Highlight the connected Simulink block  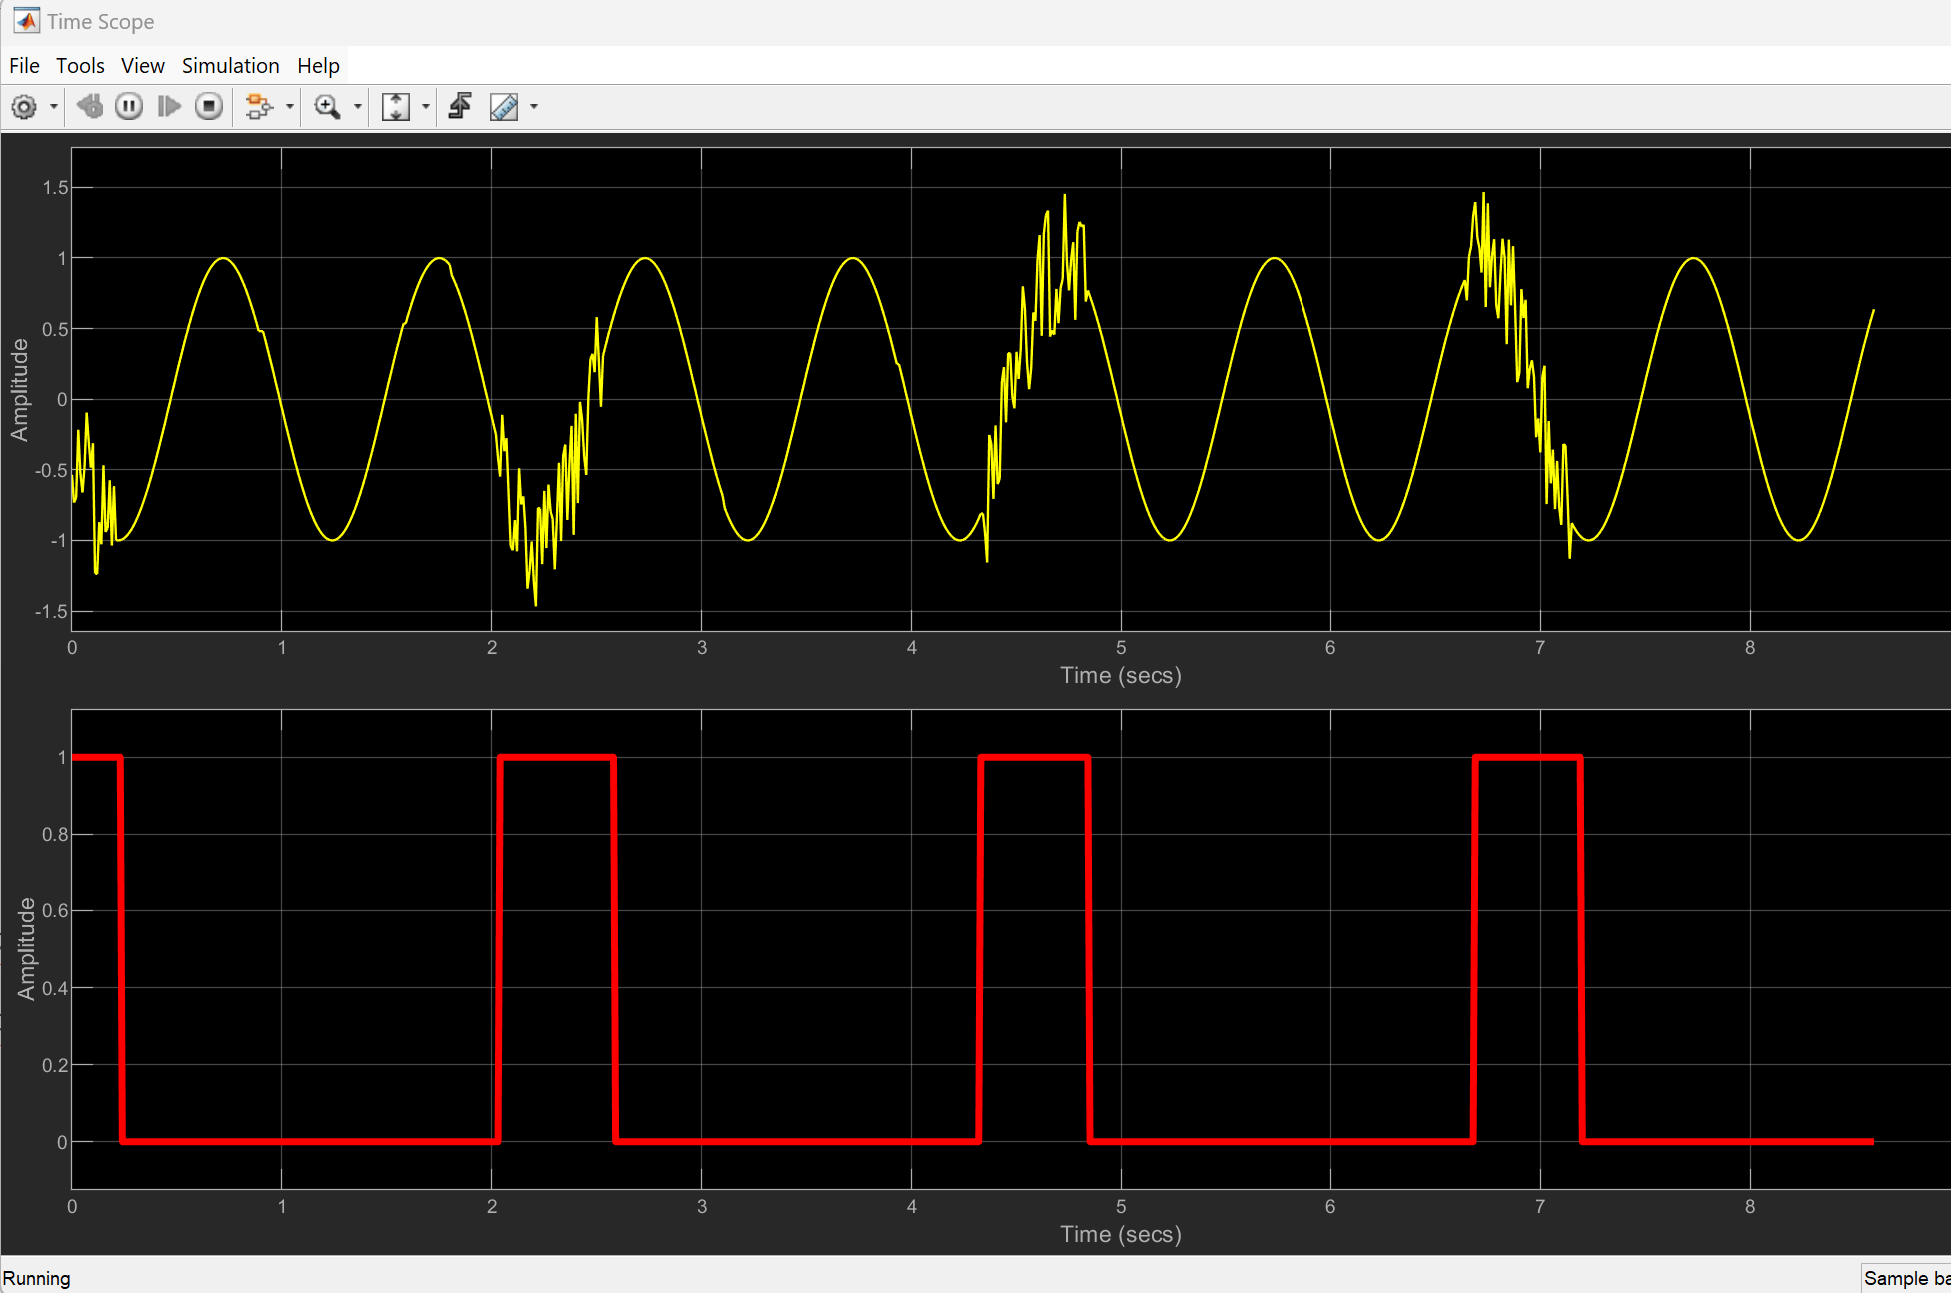click(260, 107)
